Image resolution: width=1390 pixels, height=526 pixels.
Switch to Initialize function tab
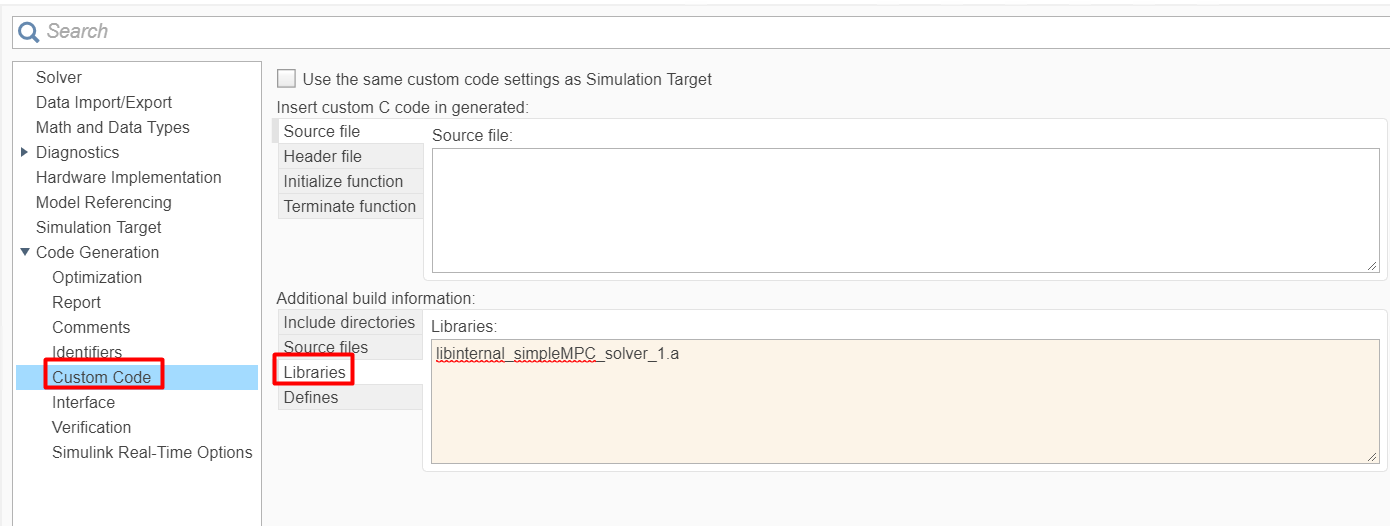(x=343, y=181)
